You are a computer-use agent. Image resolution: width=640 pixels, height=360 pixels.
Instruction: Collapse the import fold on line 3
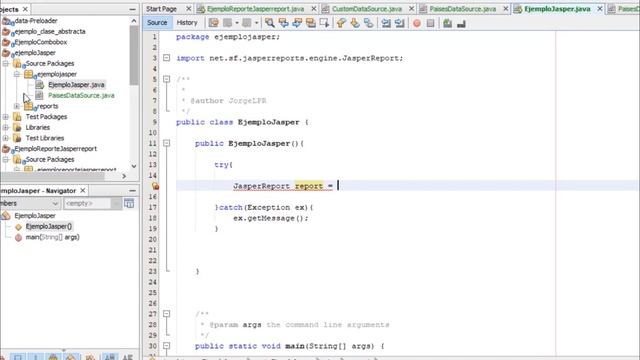[167, 58]
